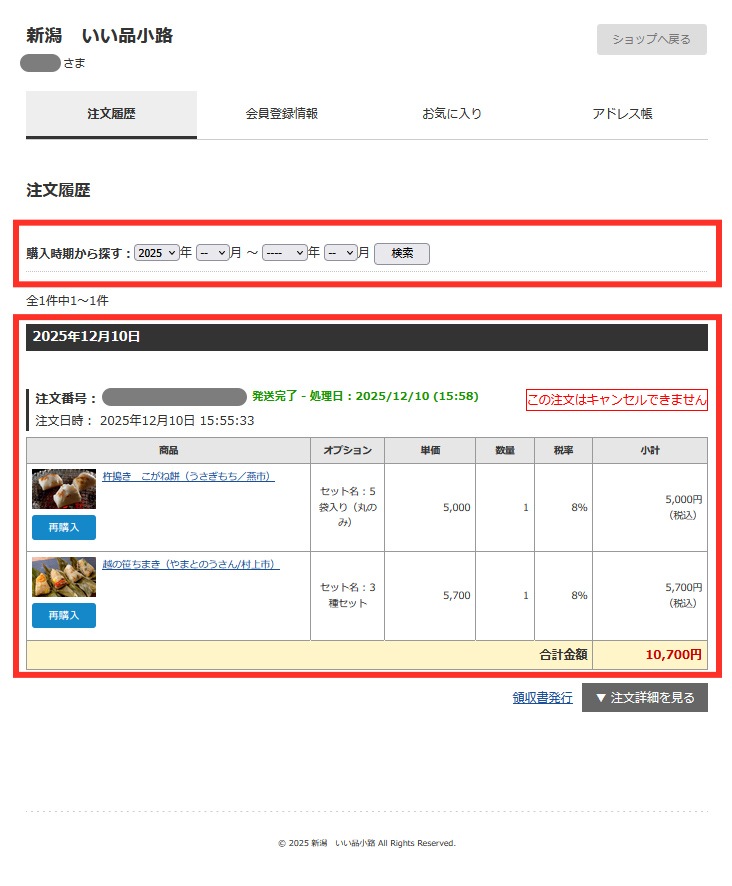732x886 pixels.
Task: Click the 領収書発行 receipt link
Action: point(542,698)
